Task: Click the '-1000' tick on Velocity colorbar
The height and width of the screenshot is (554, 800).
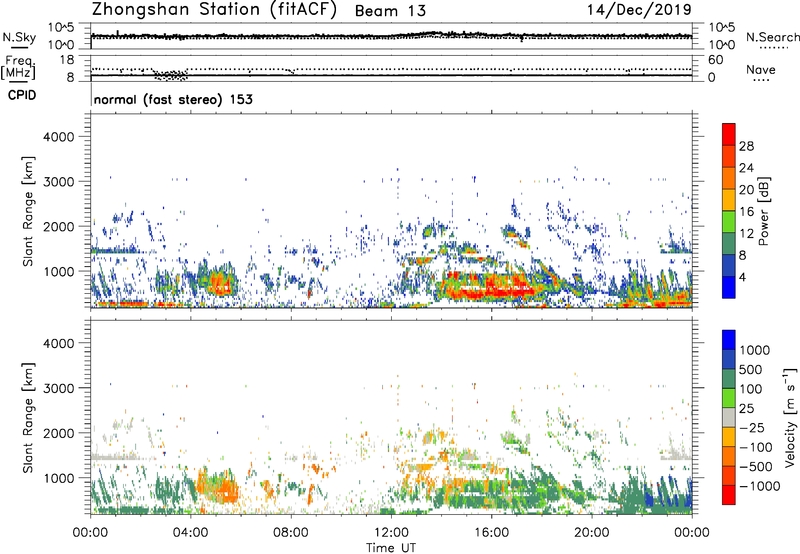Action: tap(759, 486)
